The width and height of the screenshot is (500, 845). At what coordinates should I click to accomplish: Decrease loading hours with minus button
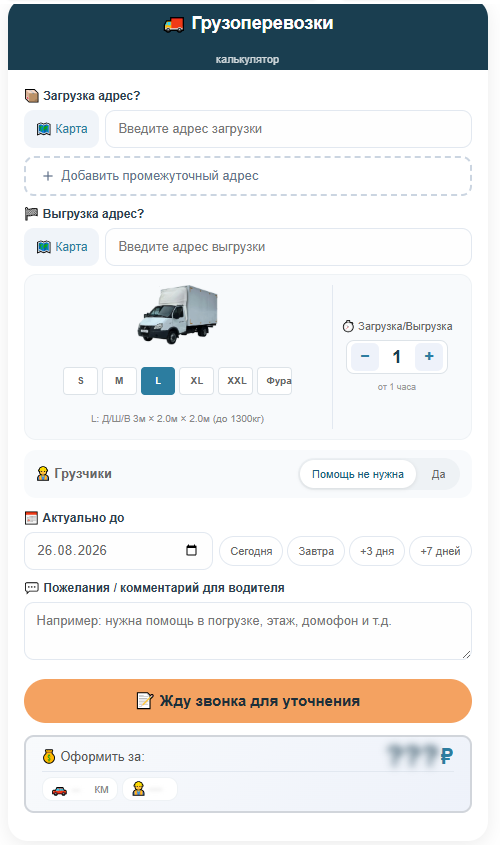[x=365, y=356]
